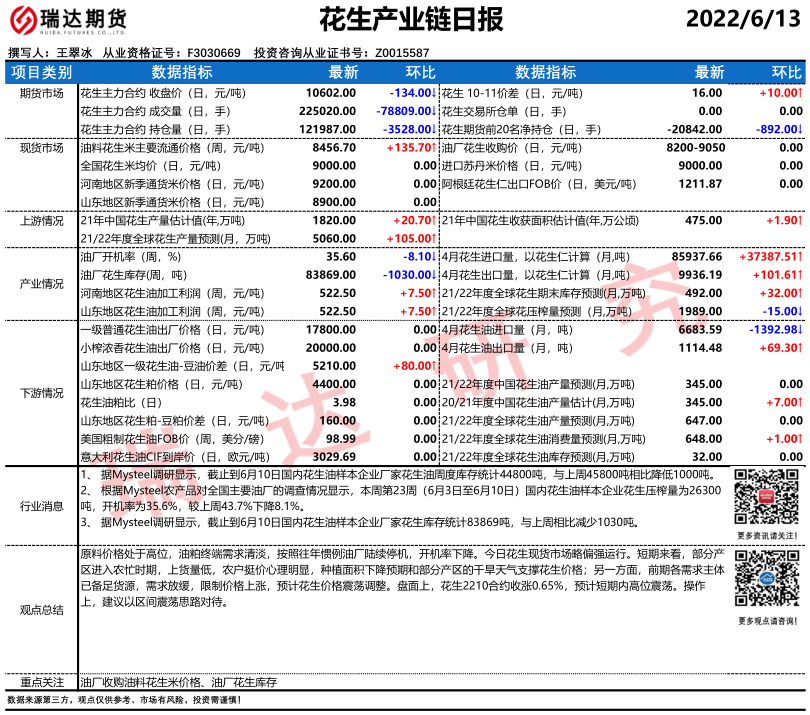
Task: Click the lower QR code for consulting views
Action: pos(767,582)
